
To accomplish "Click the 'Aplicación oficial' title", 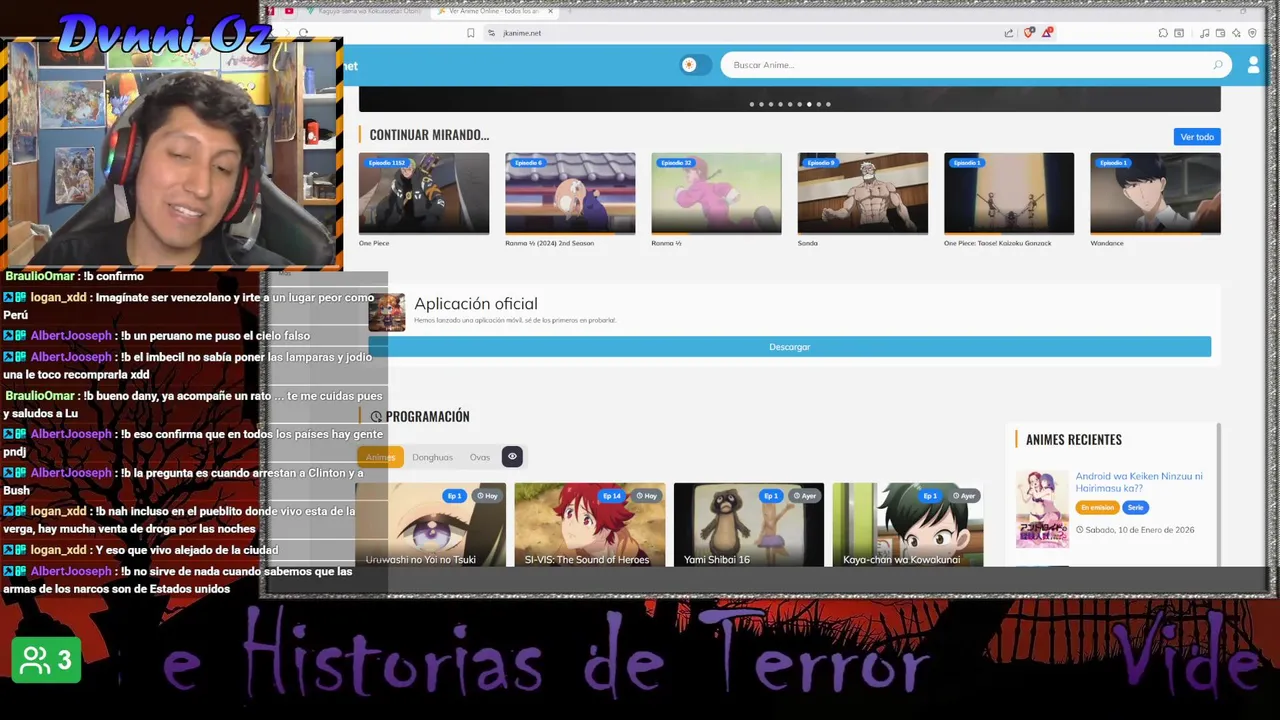I will (476, 304).
